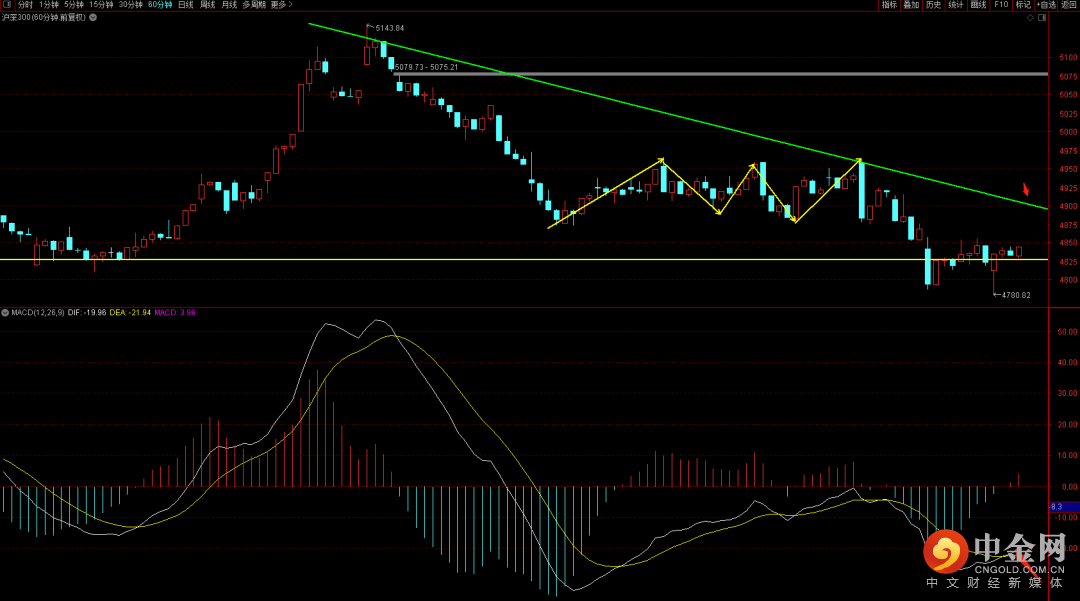Viewport: 1080px width, 601px height.
Task: Switch to 周线 weekly chart
Action: (x=207, y=5)
